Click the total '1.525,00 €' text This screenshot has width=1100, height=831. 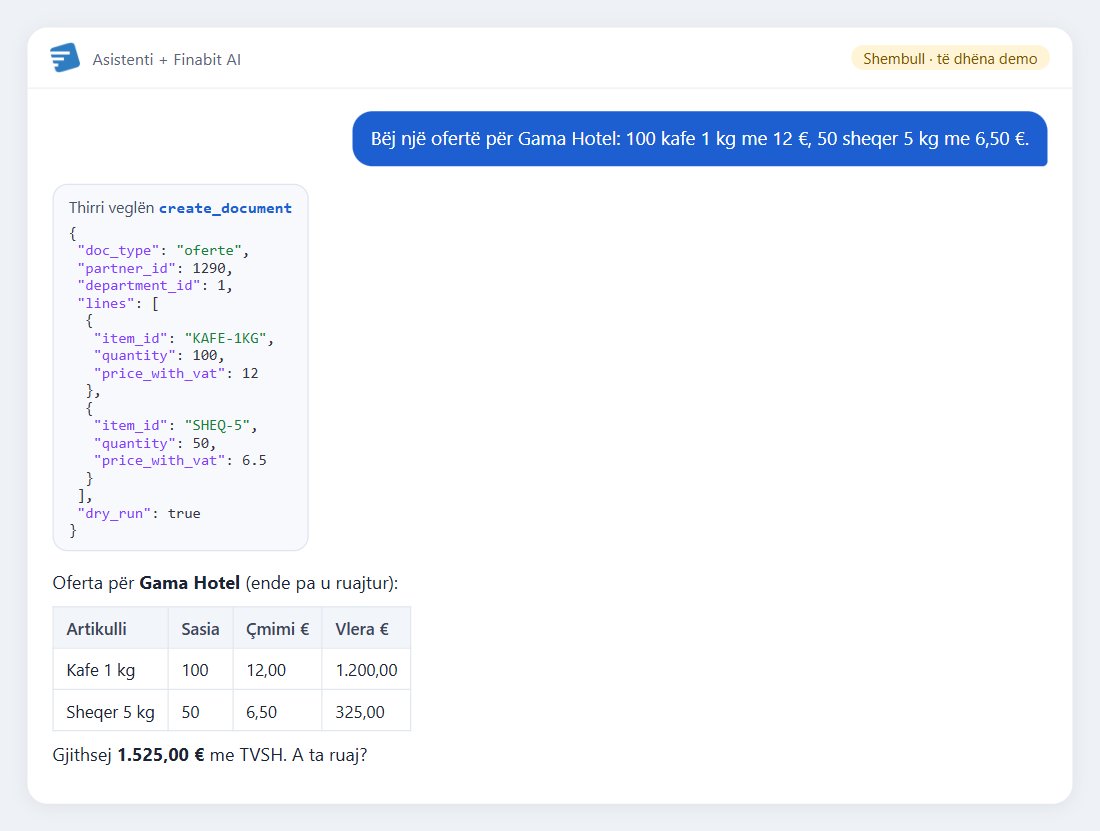[161, 755]
